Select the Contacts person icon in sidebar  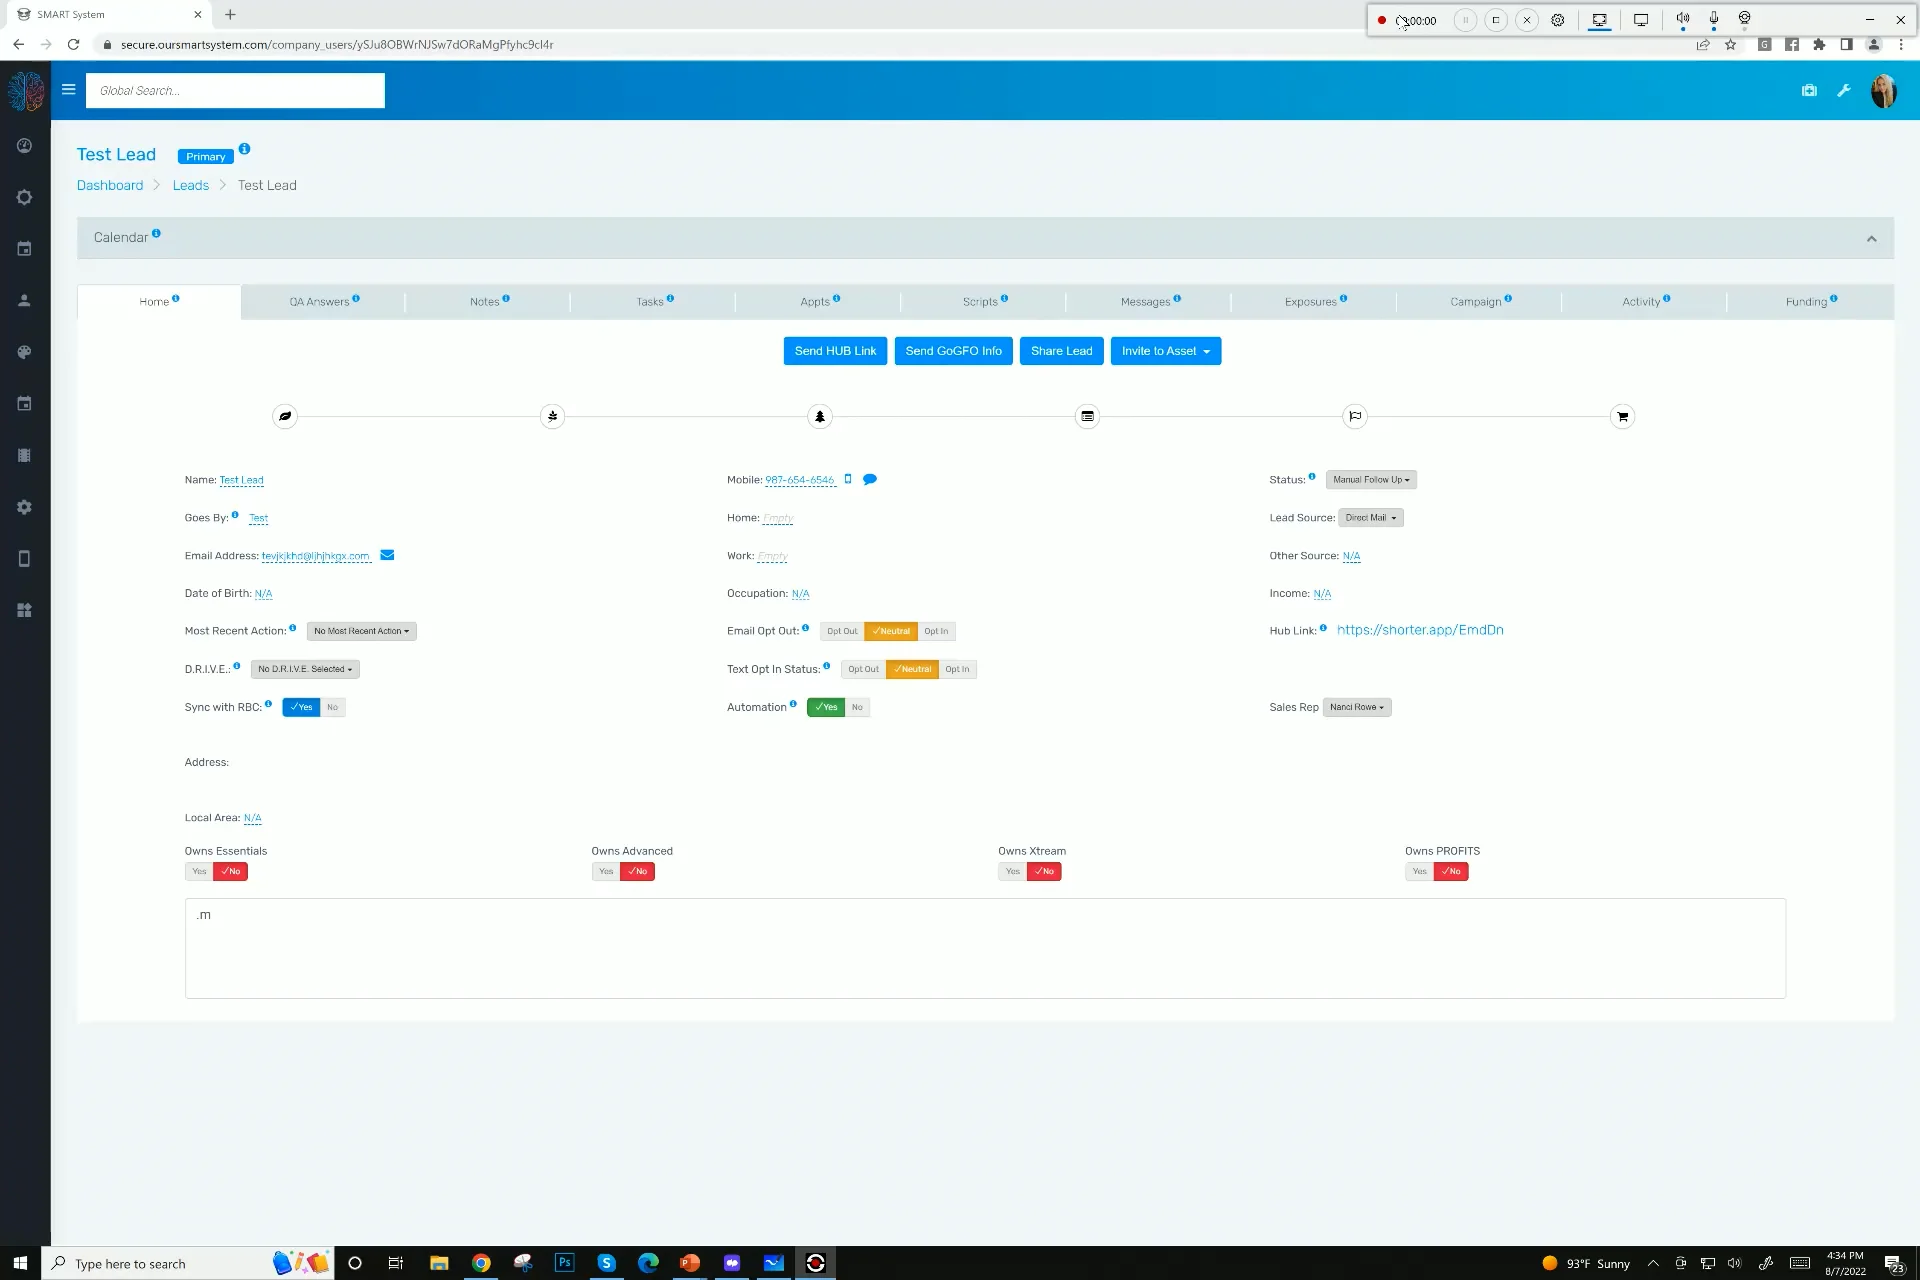[24, 300]
